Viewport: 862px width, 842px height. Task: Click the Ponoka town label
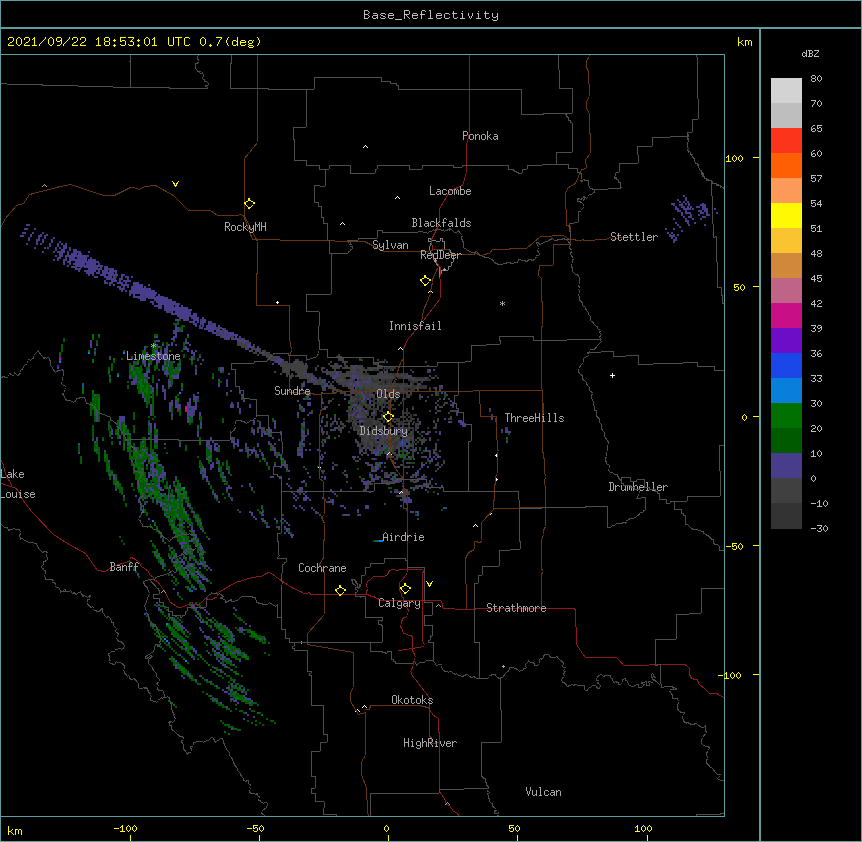pyautogui.click(x=480, y=136)
